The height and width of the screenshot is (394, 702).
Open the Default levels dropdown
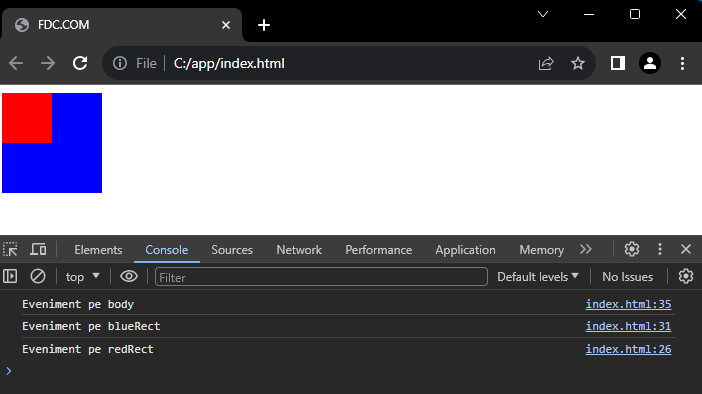(538, 277)
